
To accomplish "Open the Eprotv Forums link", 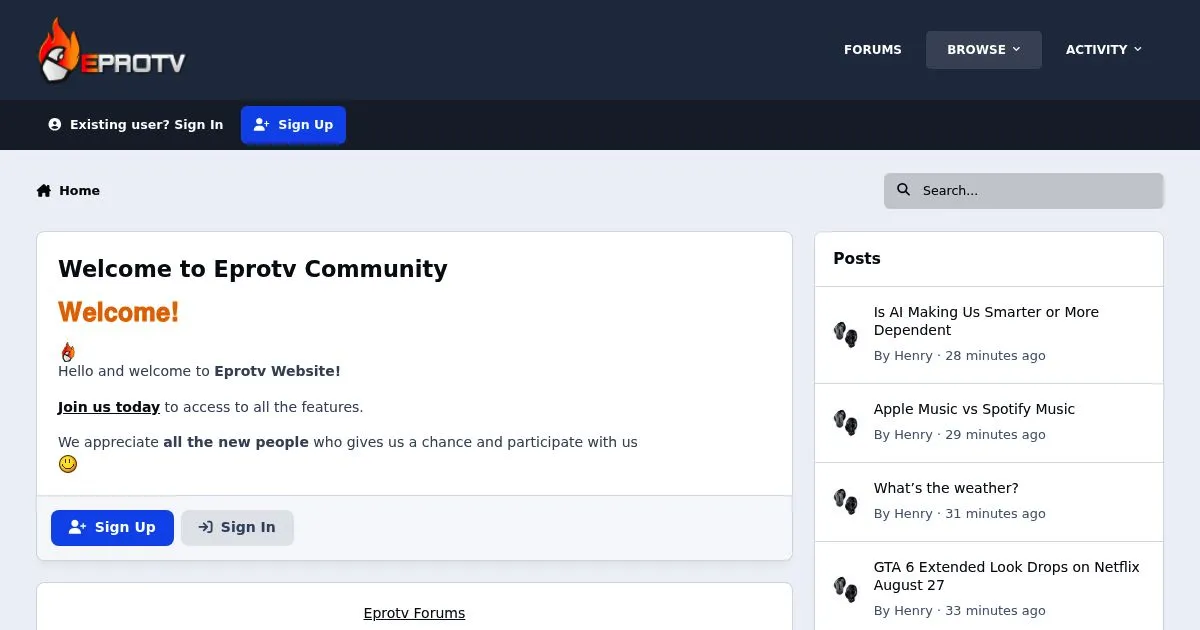I will coord(414,613).
